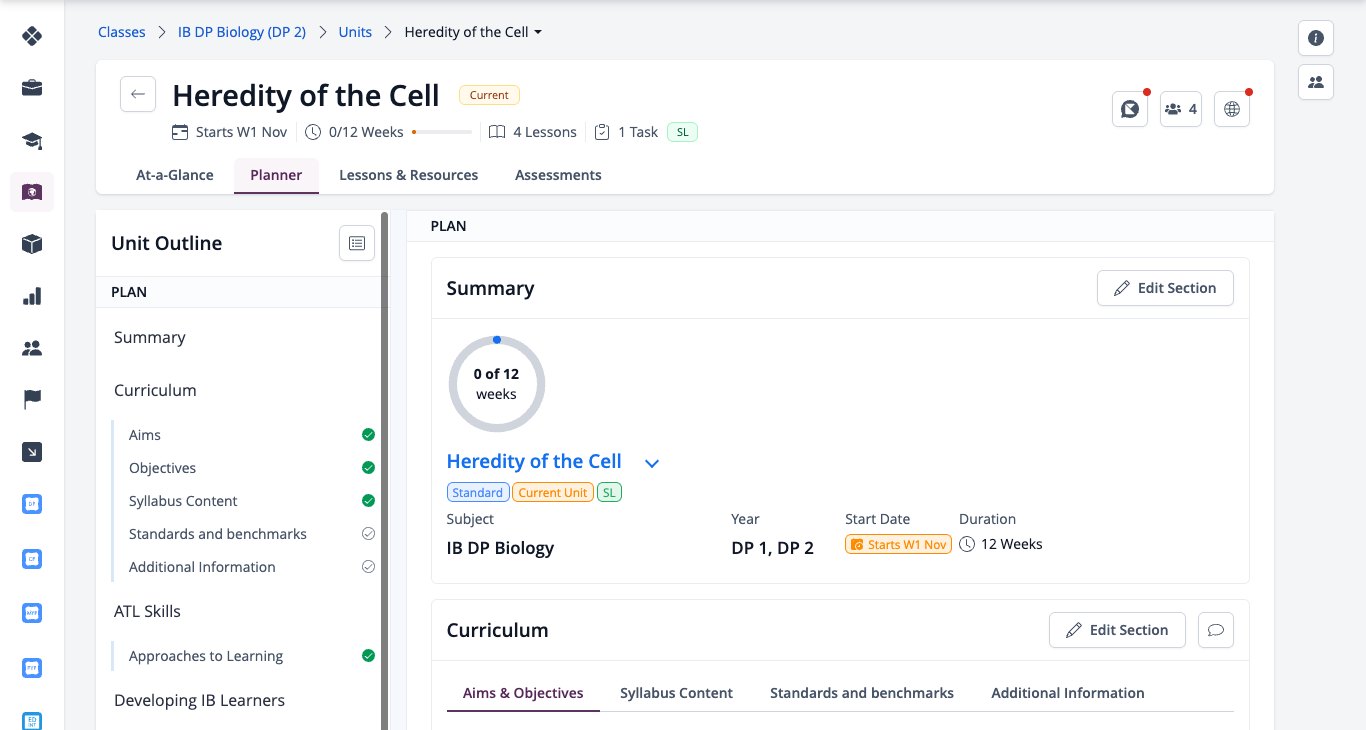Image resolution: width=1366 pixels, height=730 pixels.
Task: Click the green check next to Objectives
Action: (368, 468)
